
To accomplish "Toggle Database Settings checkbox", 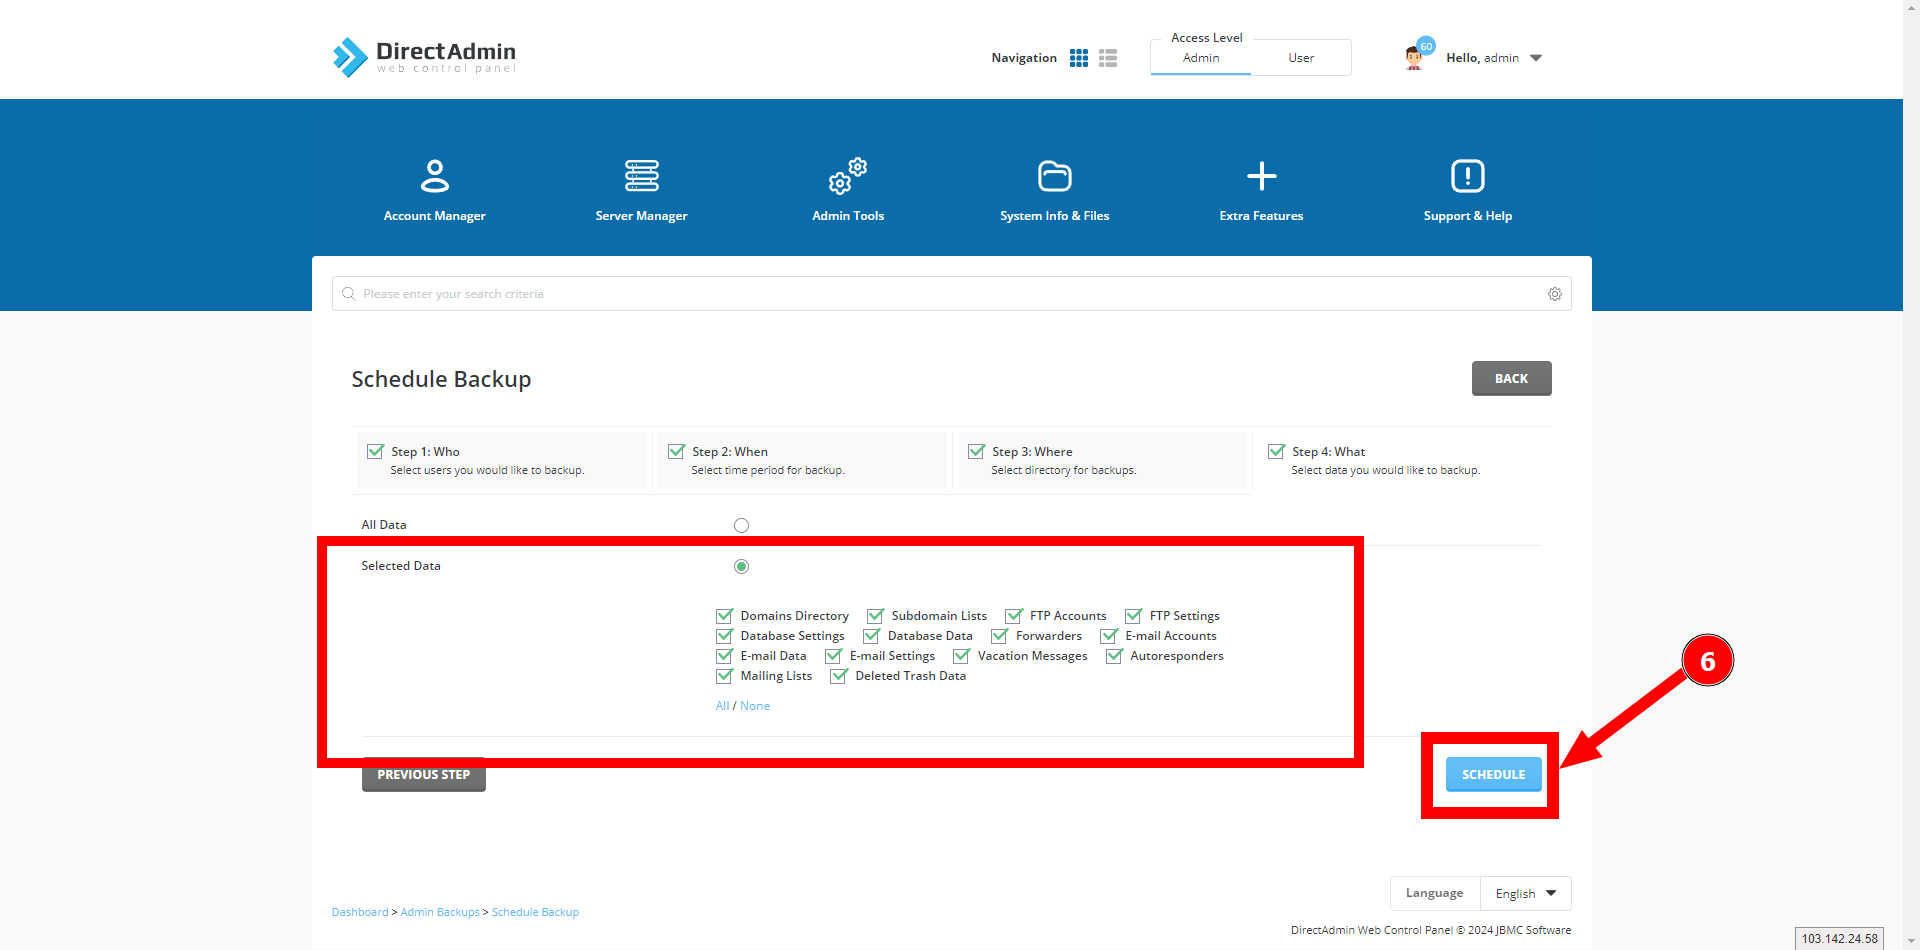I will pyautogui.click(x=725, y=636).
